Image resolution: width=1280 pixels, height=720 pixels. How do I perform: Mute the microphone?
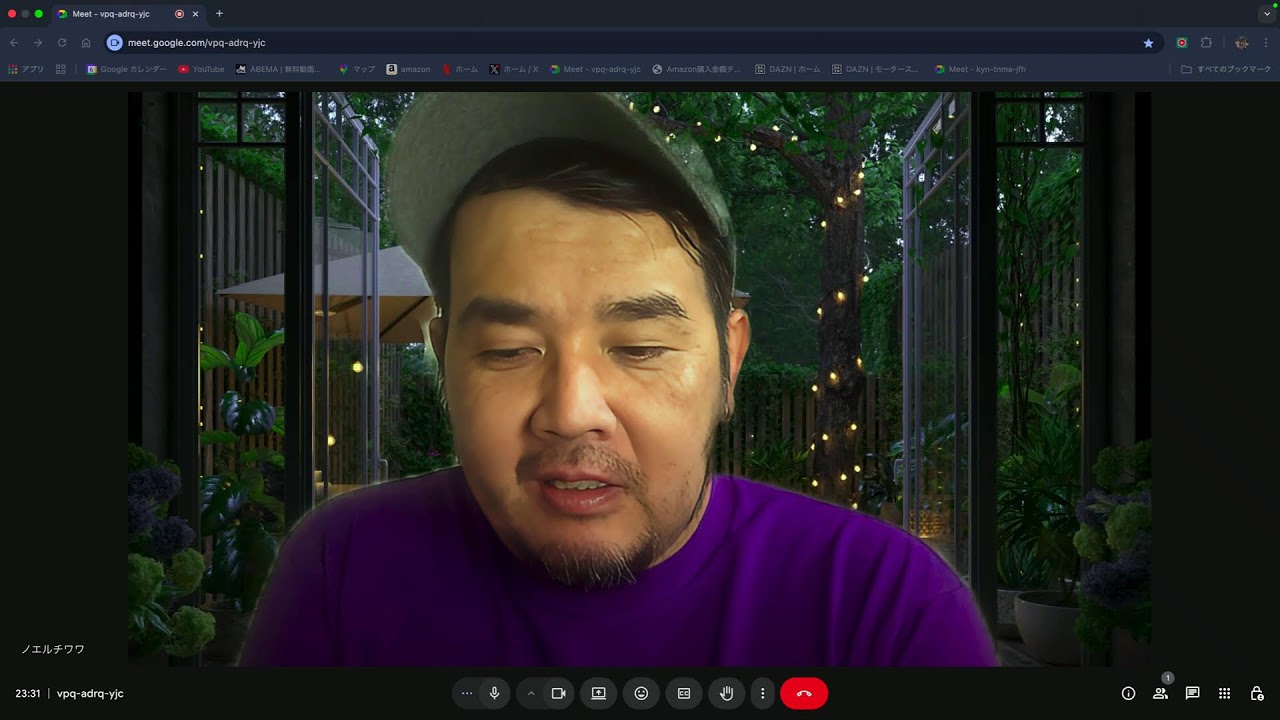494,693
